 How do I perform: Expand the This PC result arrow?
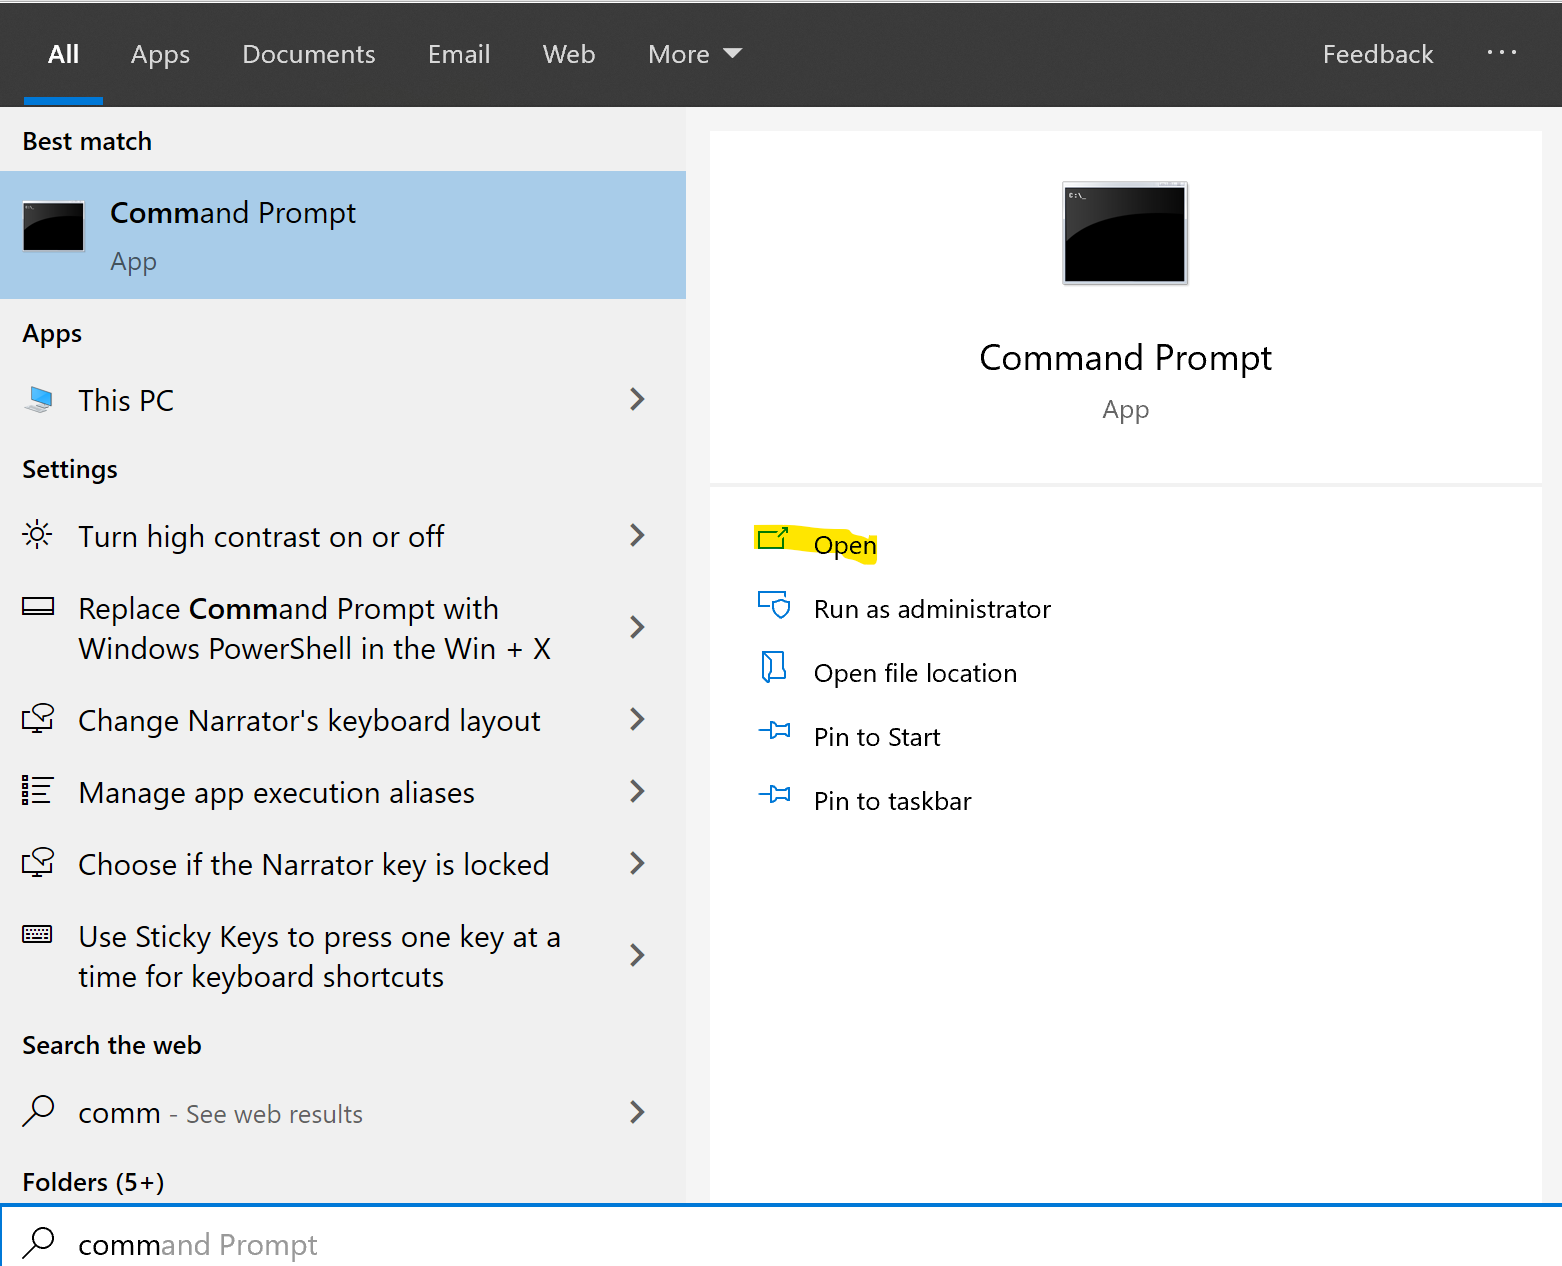pyautogui.click(x=637, y=400)
